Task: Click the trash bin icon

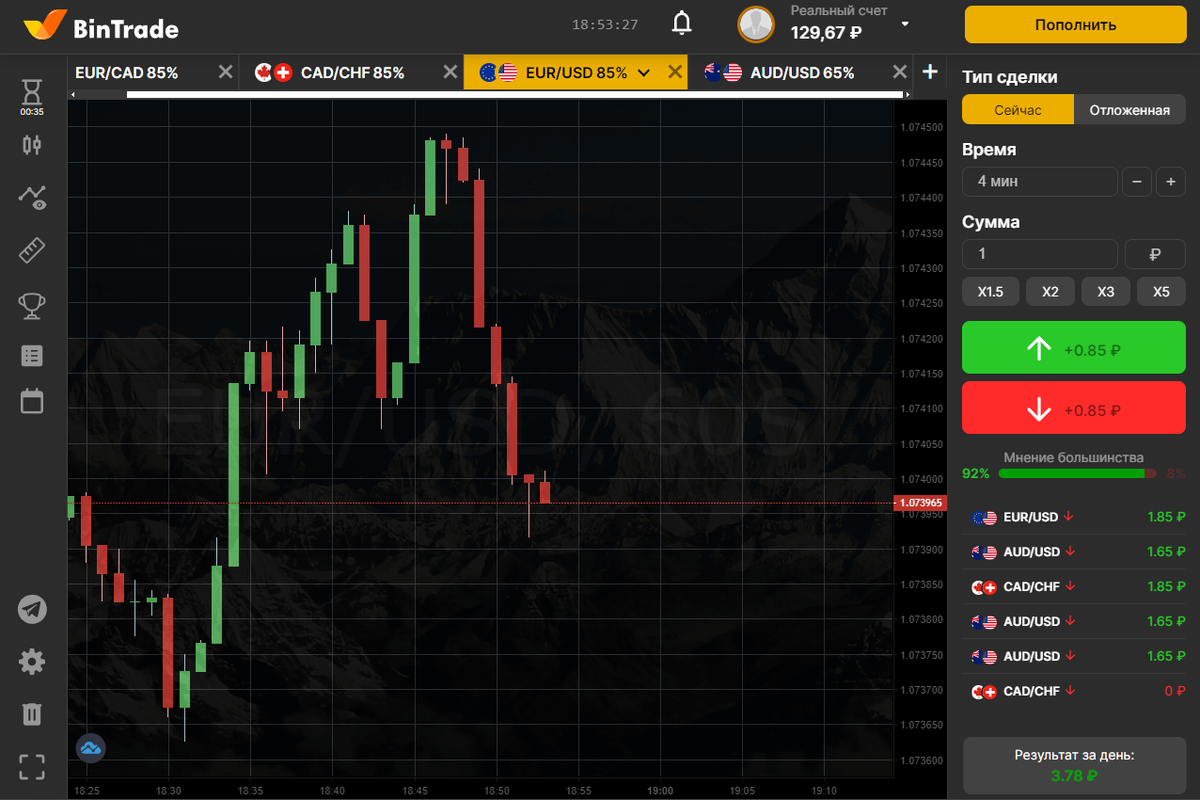Action: pos(32,714)
